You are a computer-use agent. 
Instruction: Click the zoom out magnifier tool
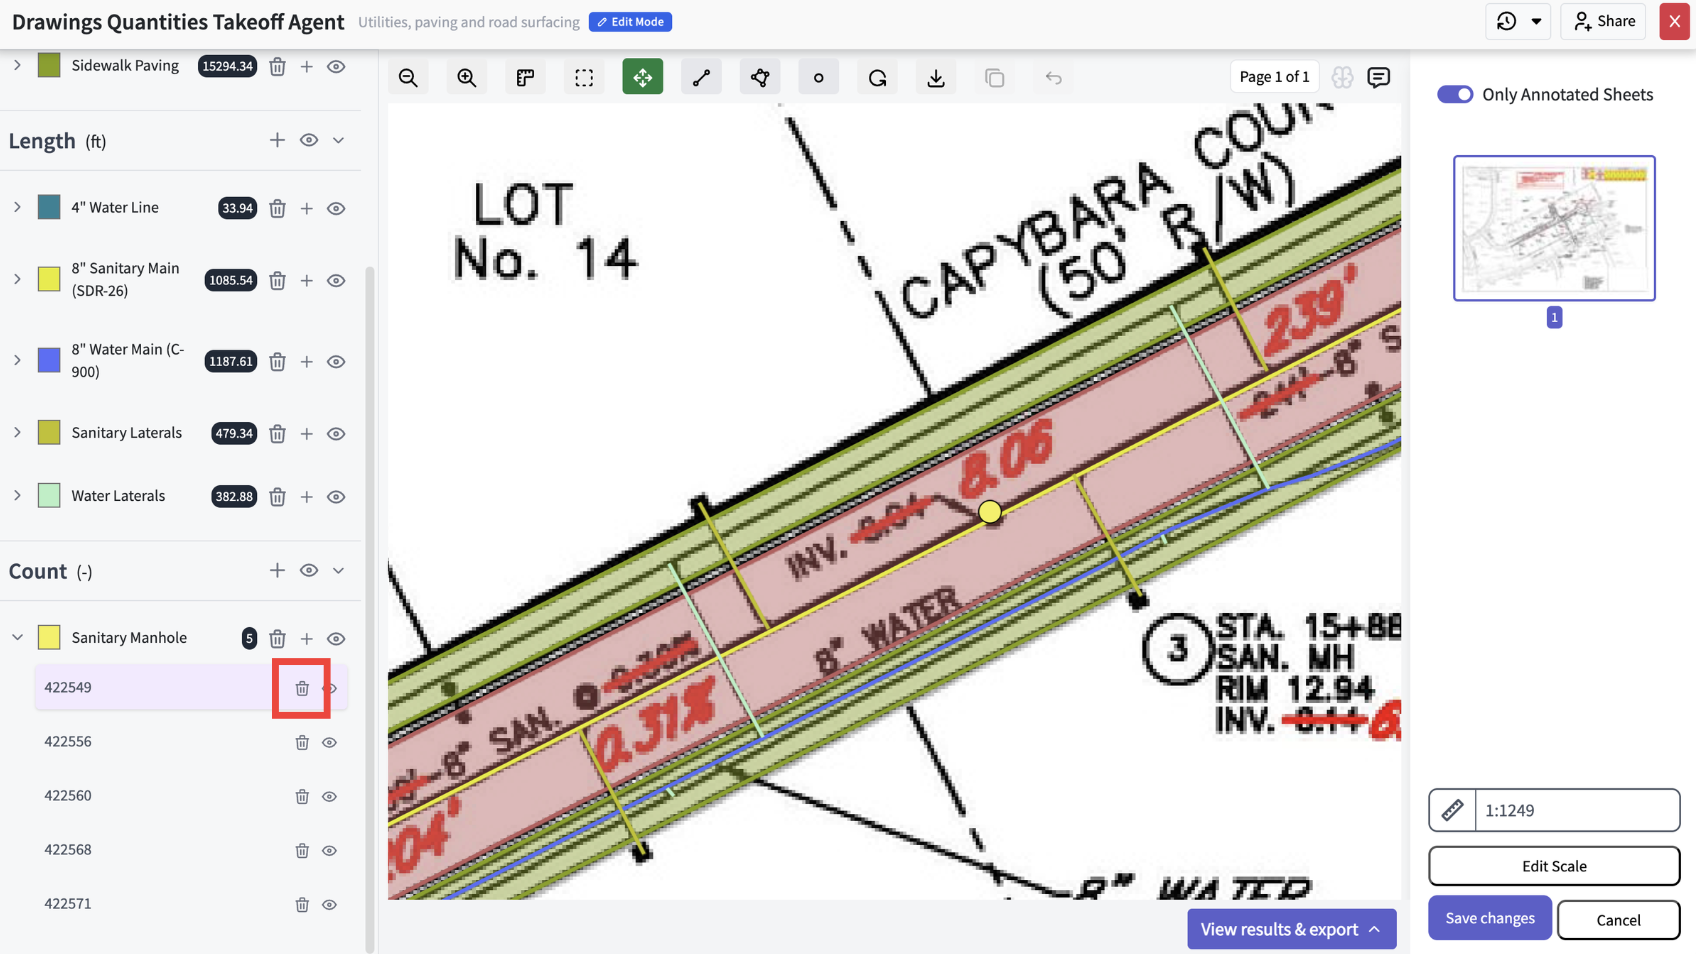[408, 78]
